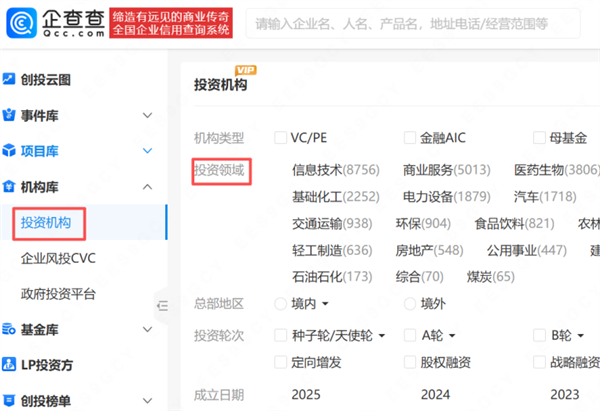Focus the company name search box
This screenshot has width=600, height=411.
tap(413, 24)
